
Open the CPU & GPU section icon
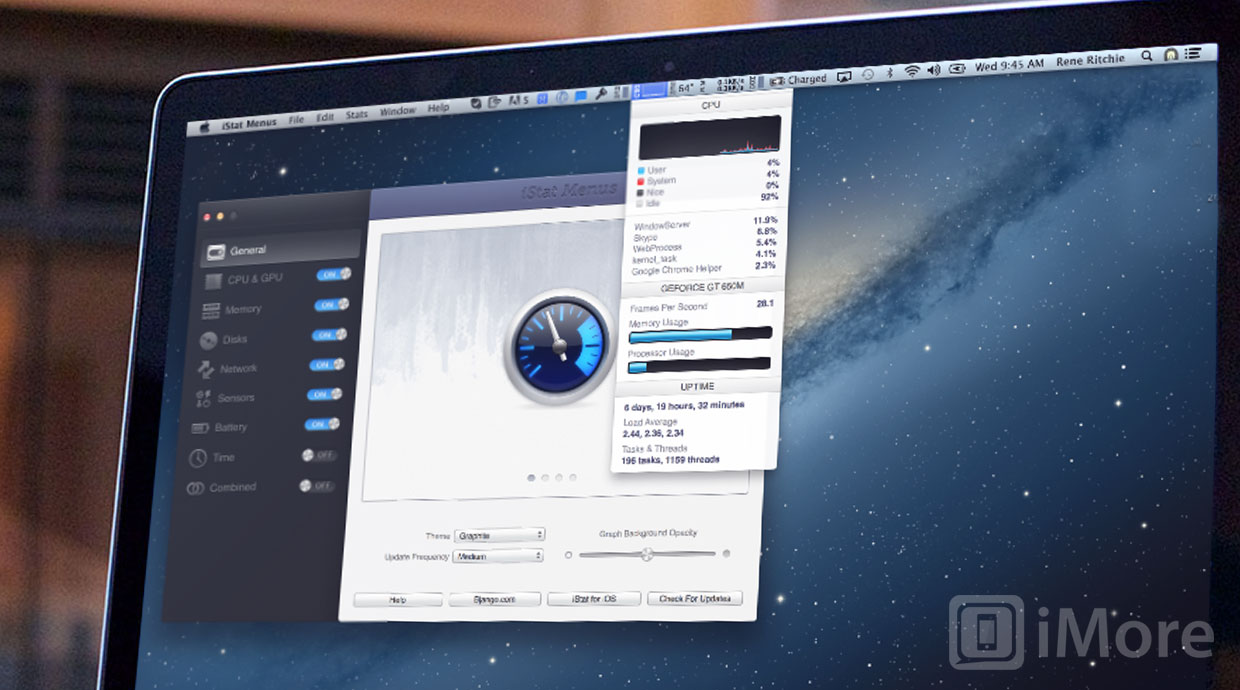click(213, 281)
